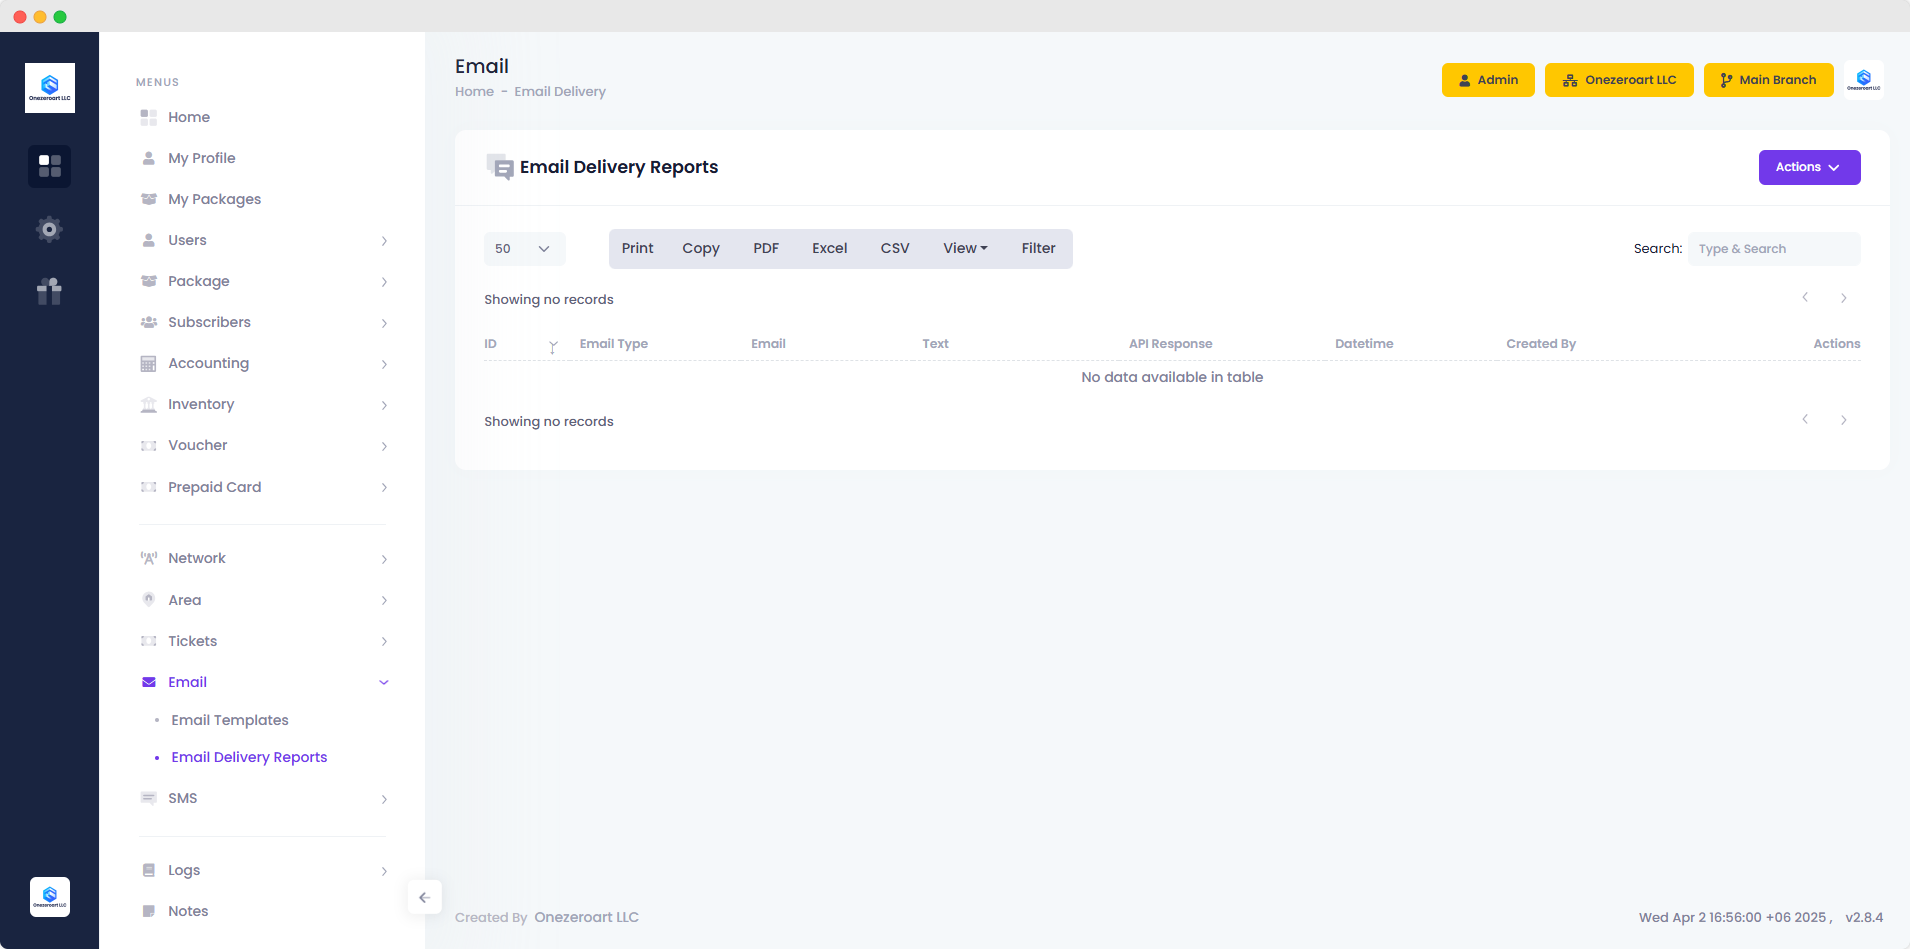Select Email Delivery Reports submenu item
This screenshot has height=949, width=1910.
pos(249,757)
